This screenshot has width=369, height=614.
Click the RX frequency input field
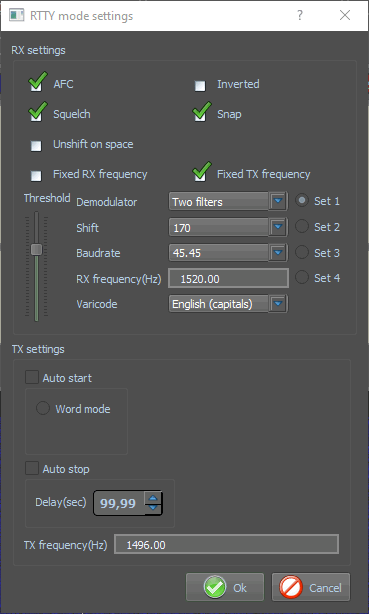point(228,278)
